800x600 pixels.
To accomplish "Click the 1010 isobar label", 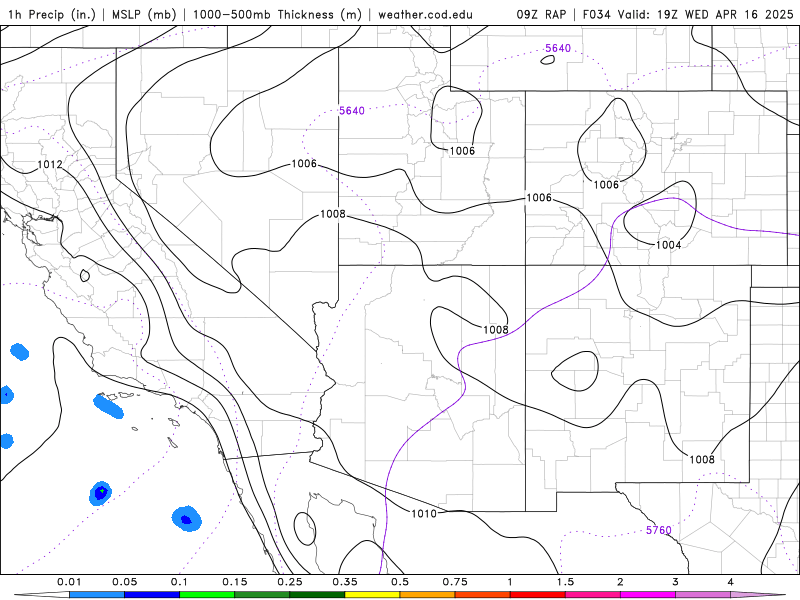I will [424, 513].
